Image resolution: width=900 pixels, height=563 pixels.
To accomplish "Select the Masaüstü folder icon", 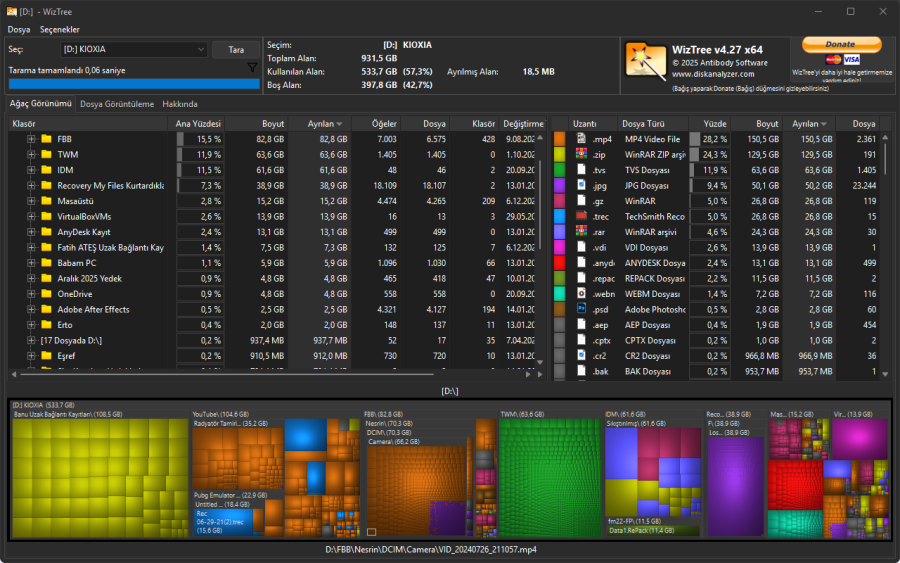I will tap(46, 201).
